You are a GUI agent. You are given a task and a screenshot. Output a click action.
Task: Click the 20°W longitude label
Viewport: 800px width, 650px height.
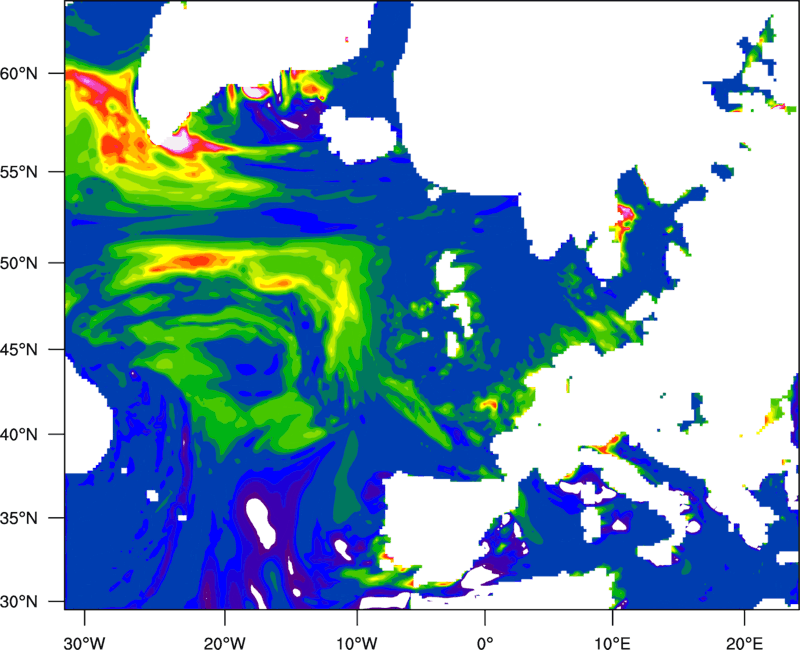(x=224, y=643)
